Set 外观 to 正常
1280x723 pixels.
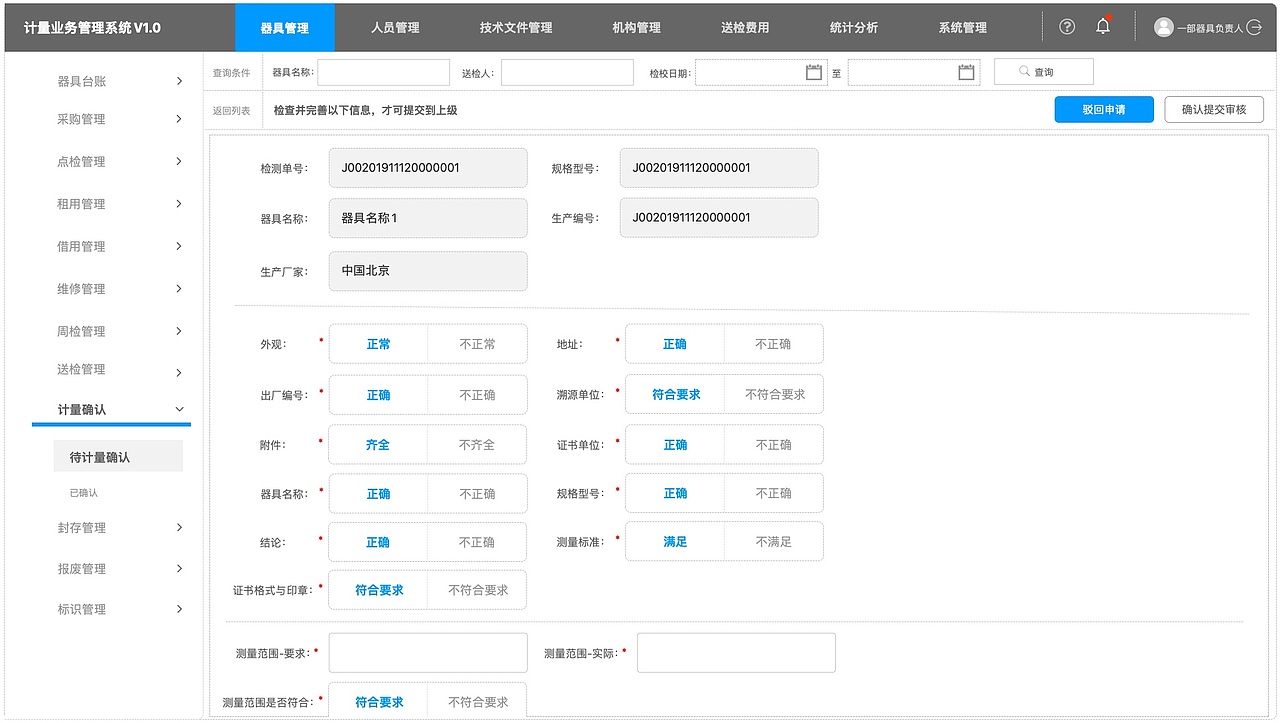378,344
